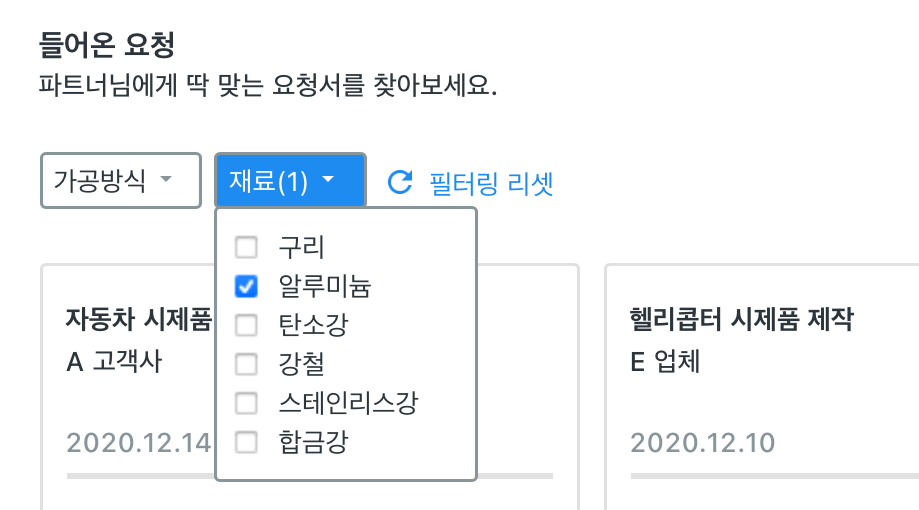Select the 합금강 checkbox

coord(246,441)
